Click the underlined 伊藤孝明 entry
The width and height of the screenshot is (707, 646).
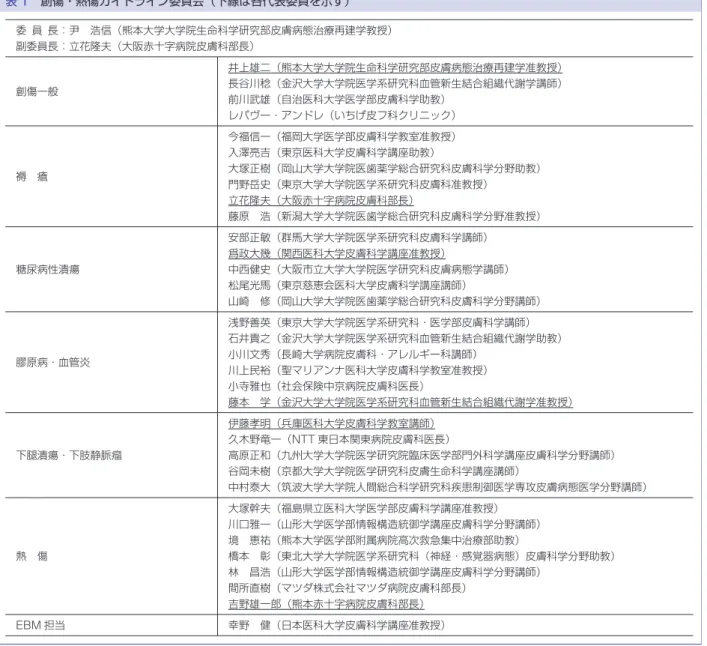coord(331,423)
